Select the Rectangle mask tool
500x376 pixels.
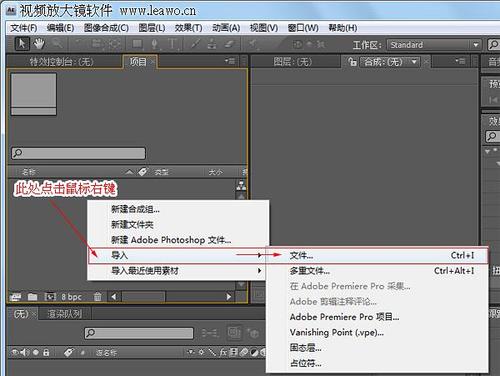tap(137, 44)
